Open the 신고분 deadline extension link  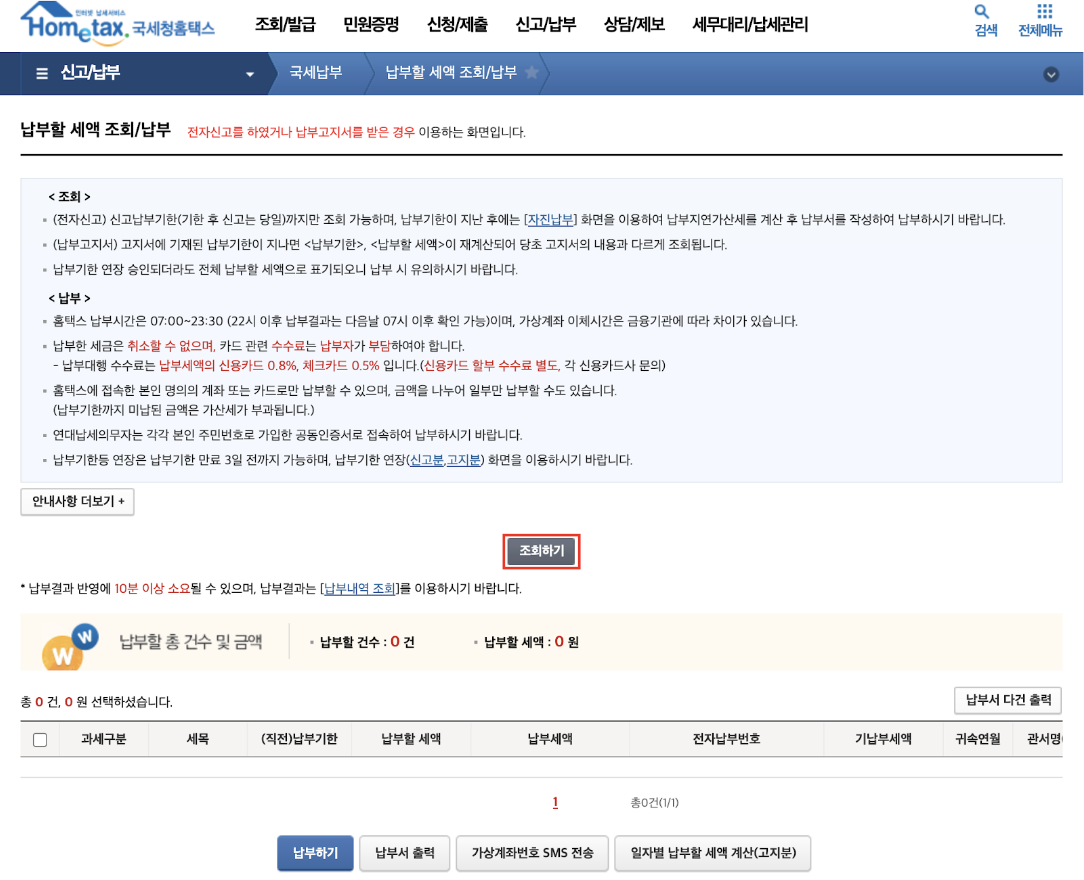(427, 460)
